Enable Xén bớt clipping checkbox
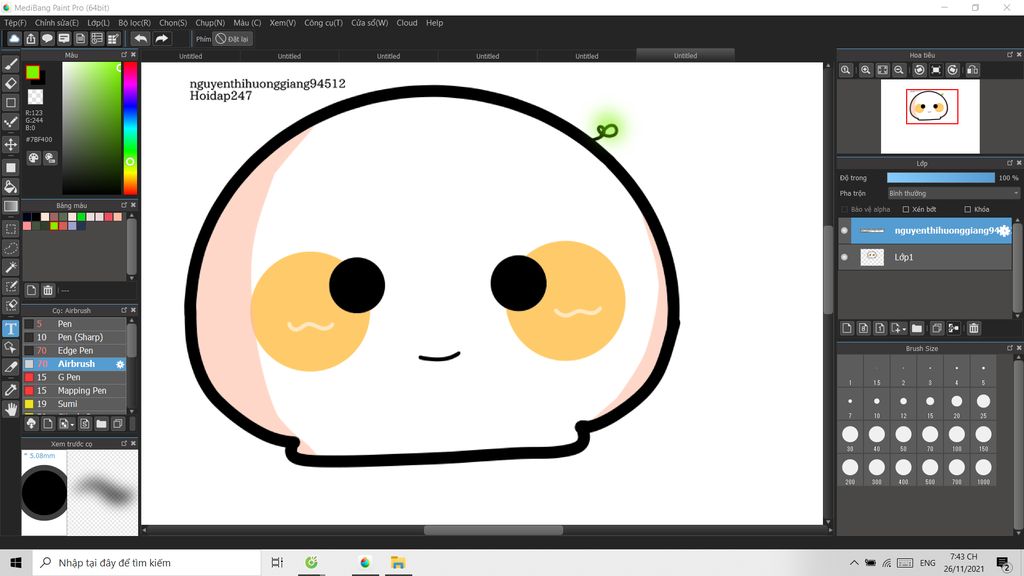The image size is (1024, 576). [906, 210]
